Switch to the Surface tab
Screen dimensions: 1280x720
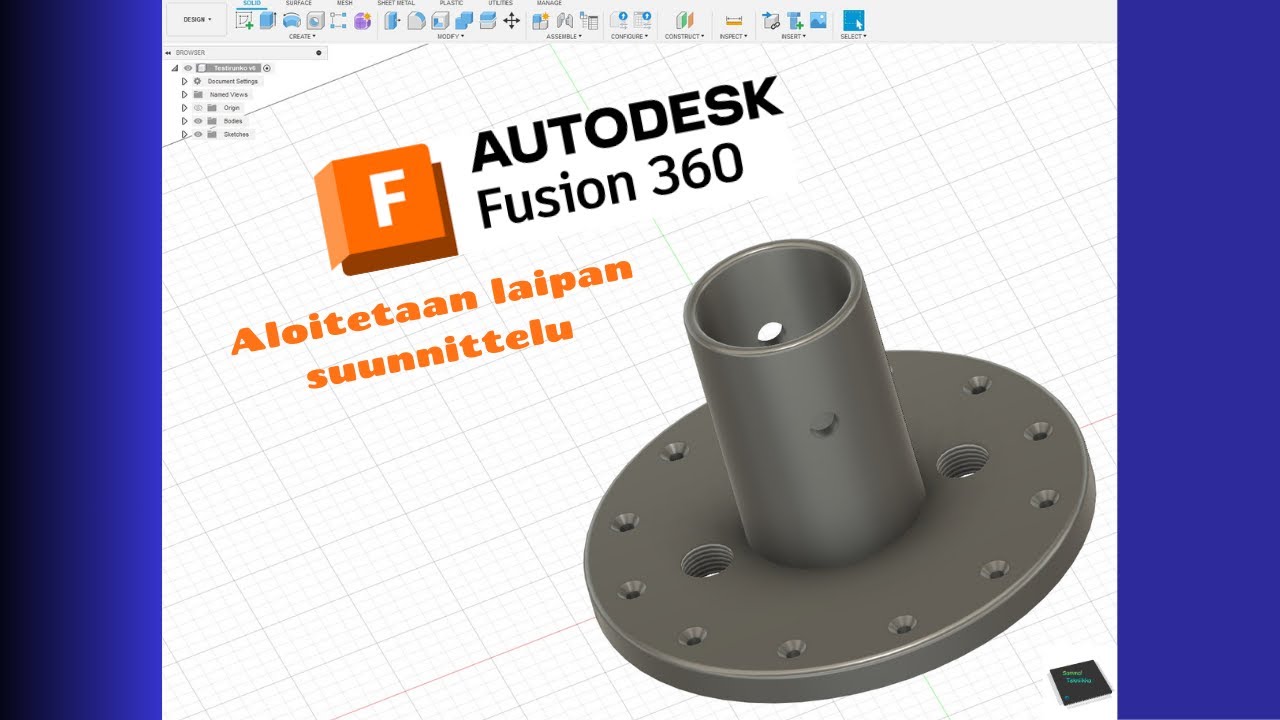pyautogui.click(x=298, y=3)
